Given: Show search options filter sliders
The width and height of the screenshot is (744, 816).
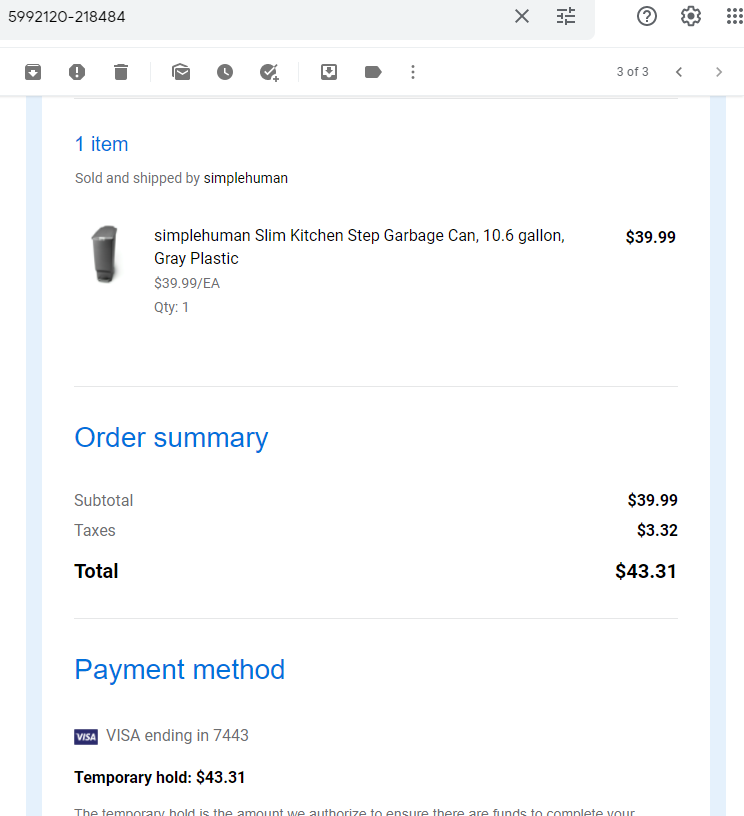Looking at the screenshot, I should (x=566, y=16).
